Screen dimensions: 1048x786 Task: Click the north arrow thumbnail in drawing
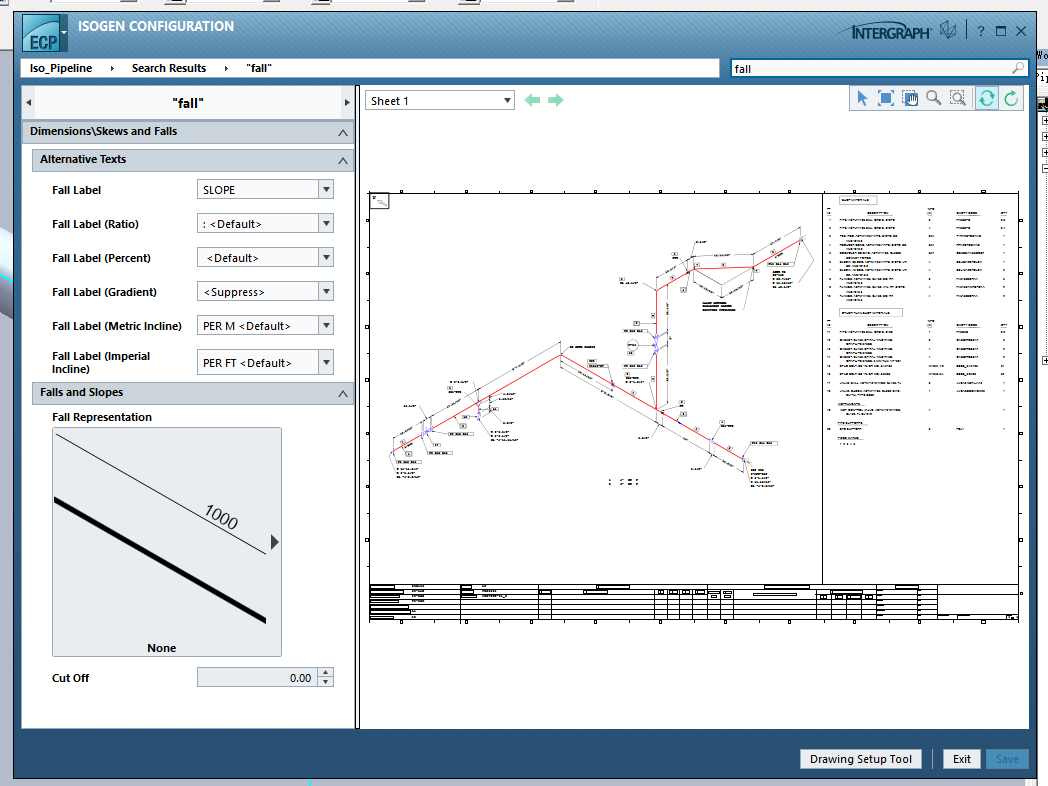click(x=380, y=201)
